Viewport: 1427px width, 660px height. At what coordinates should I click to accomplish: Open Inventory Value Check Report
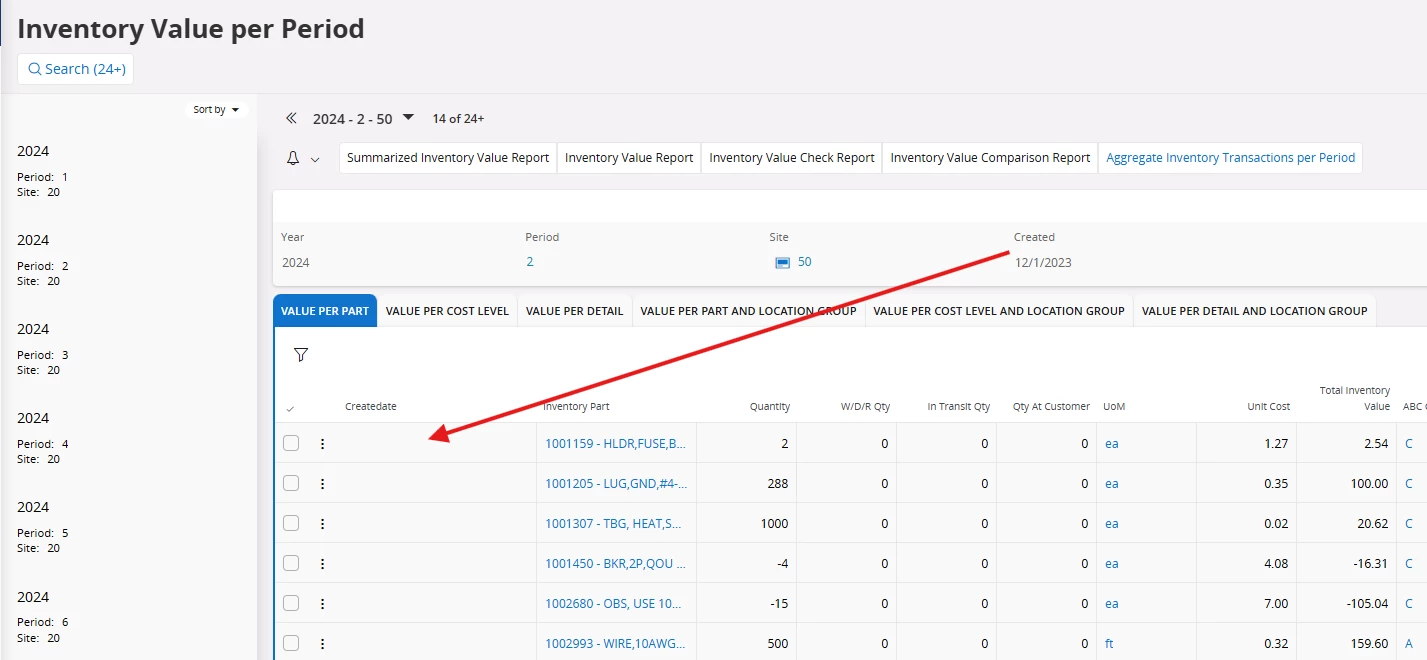coord(792,158)
